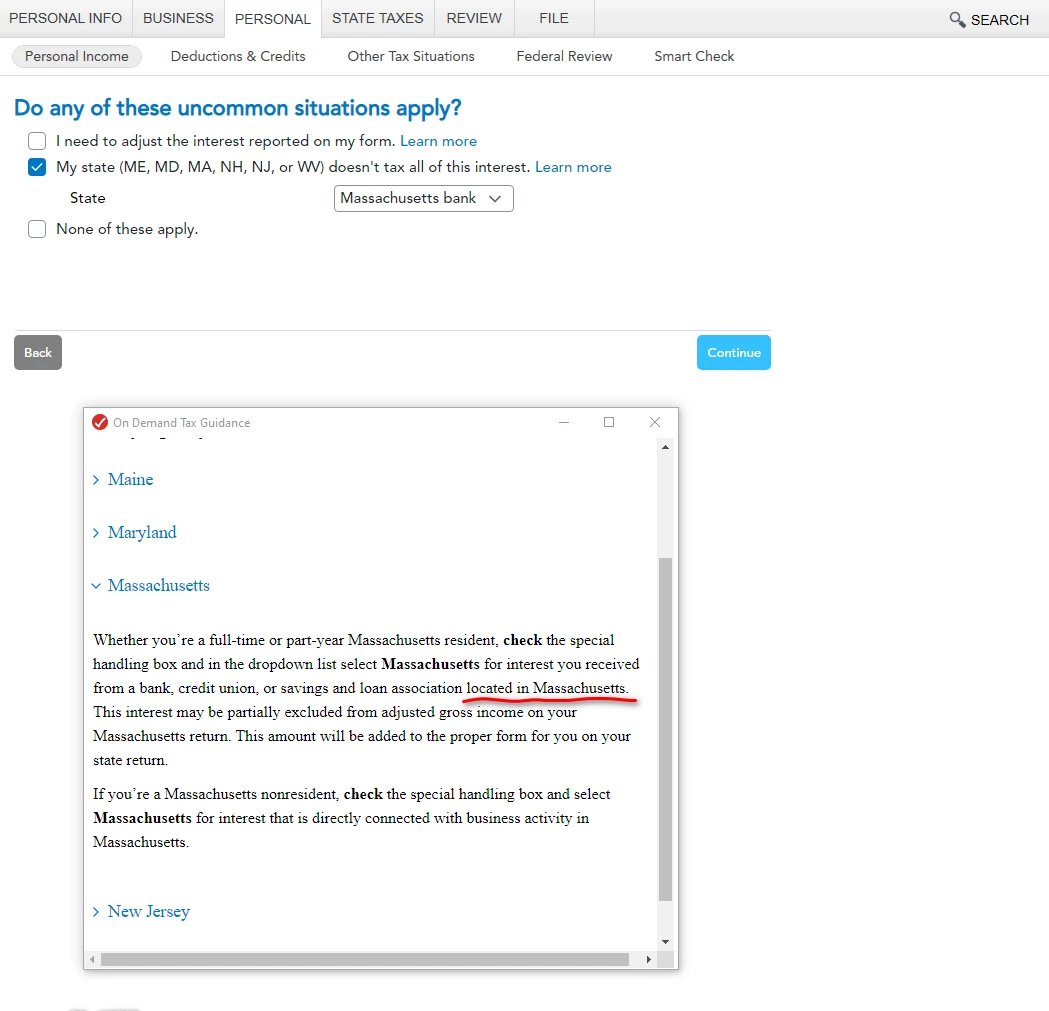This screenshot has height=1011, width=1049.
Task: Click the guidance vertical scrollbar thumb
Action: click(x=665, y=729)
